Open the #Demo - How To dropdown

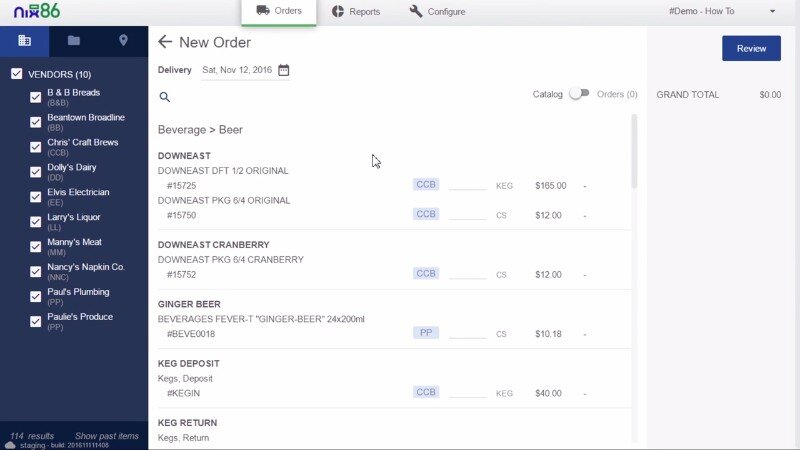coord(723,12)
